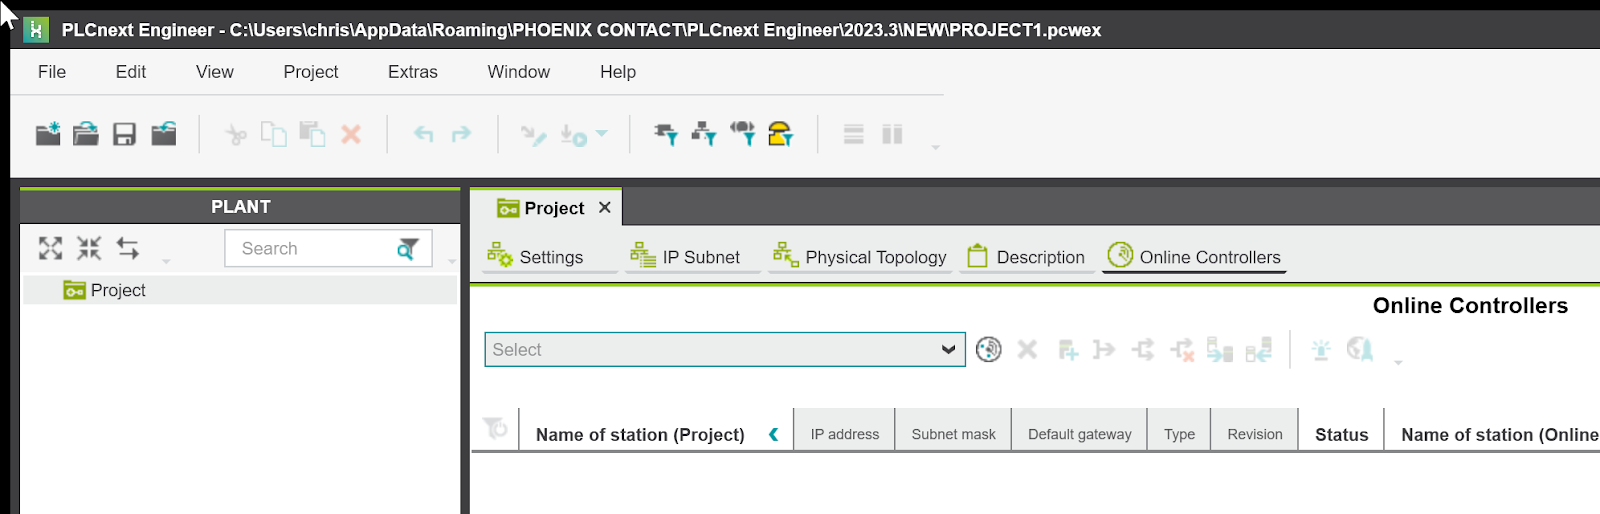
Task: Switch to the Online Controllers tab
Action: 1194,256
